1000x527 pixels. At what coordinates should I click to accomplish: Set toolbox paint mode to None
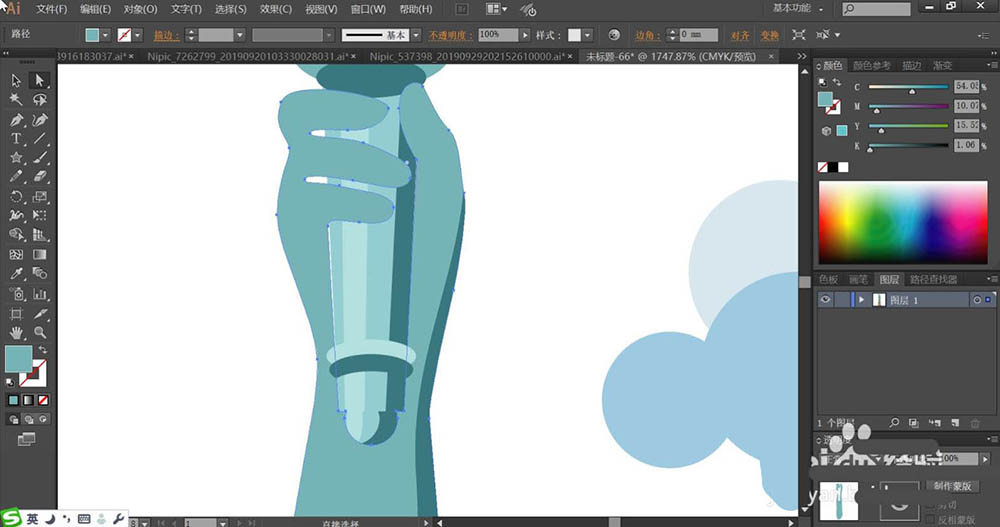43,400
